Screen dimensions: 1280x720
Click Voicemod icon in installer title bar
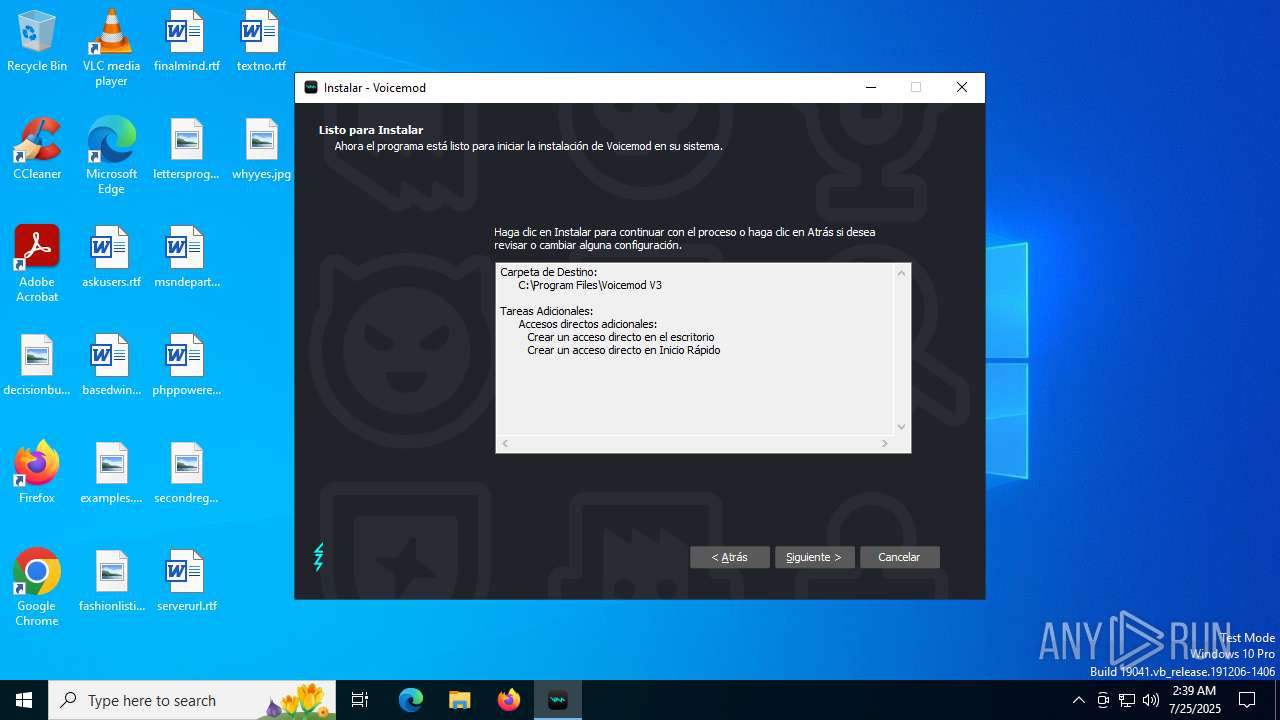point(311,88)
